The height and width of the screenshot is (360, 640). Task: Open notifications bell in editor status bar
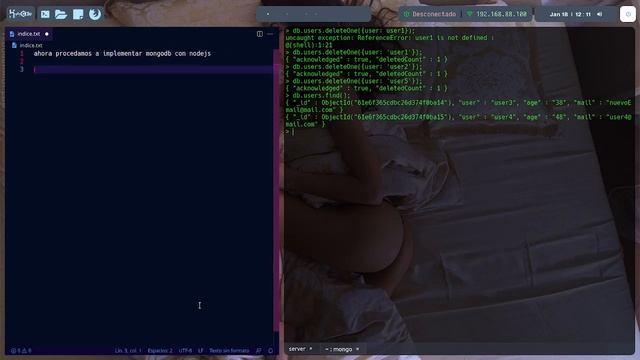(270, 351)
